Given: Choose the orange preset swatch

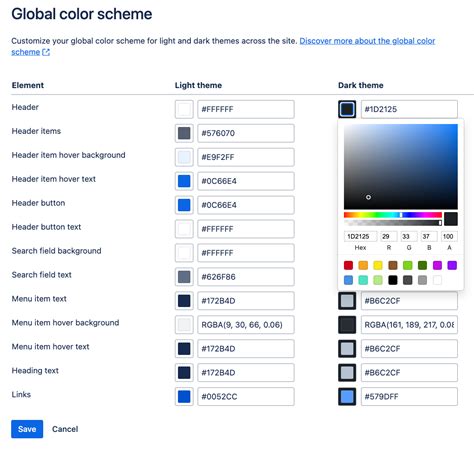Looking at the screenshot, I should pos(363,265).
